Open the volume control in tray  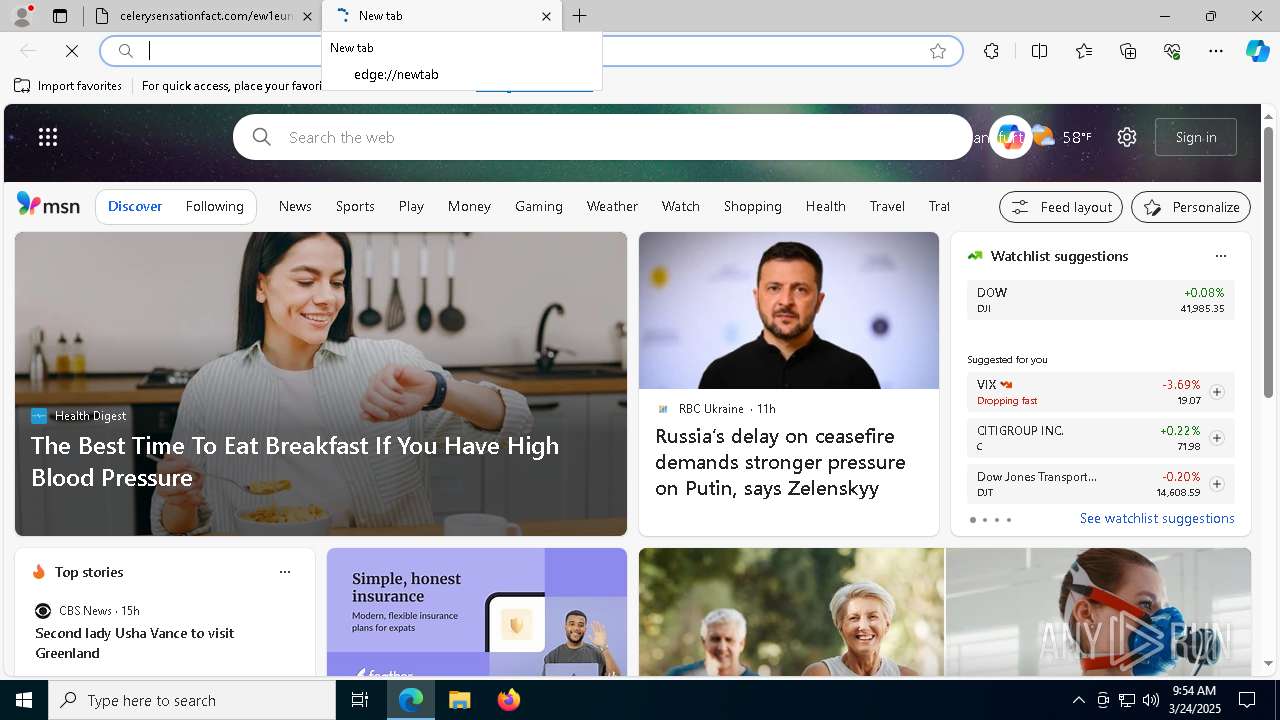click(x=1150, y=700)
